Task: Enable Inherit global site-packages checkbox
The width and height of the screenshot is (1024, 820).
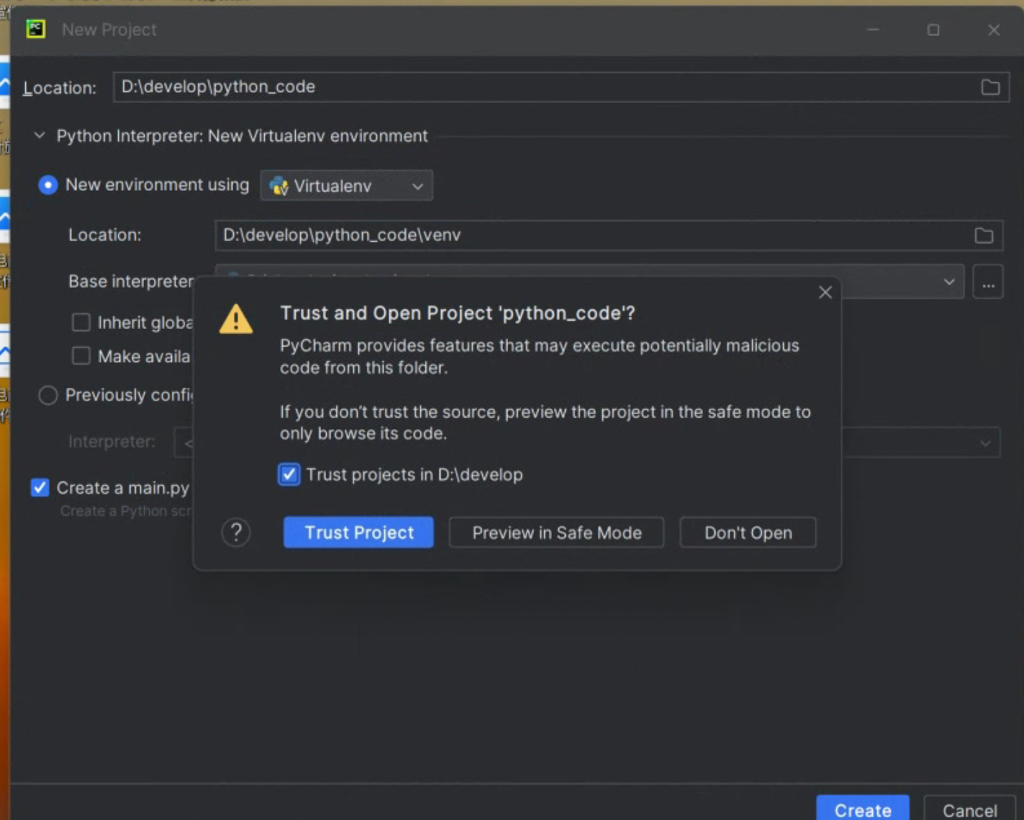Action: click(81, 323)
